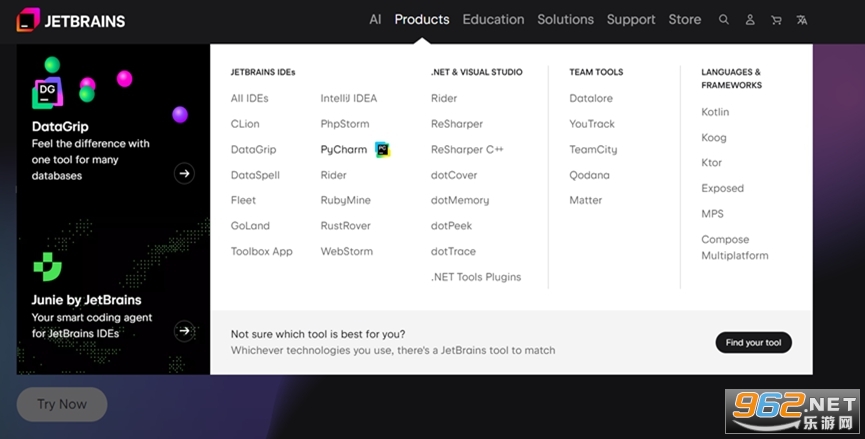
Task: Open the .NET Tools Plugins link
Action: point(476,277)
